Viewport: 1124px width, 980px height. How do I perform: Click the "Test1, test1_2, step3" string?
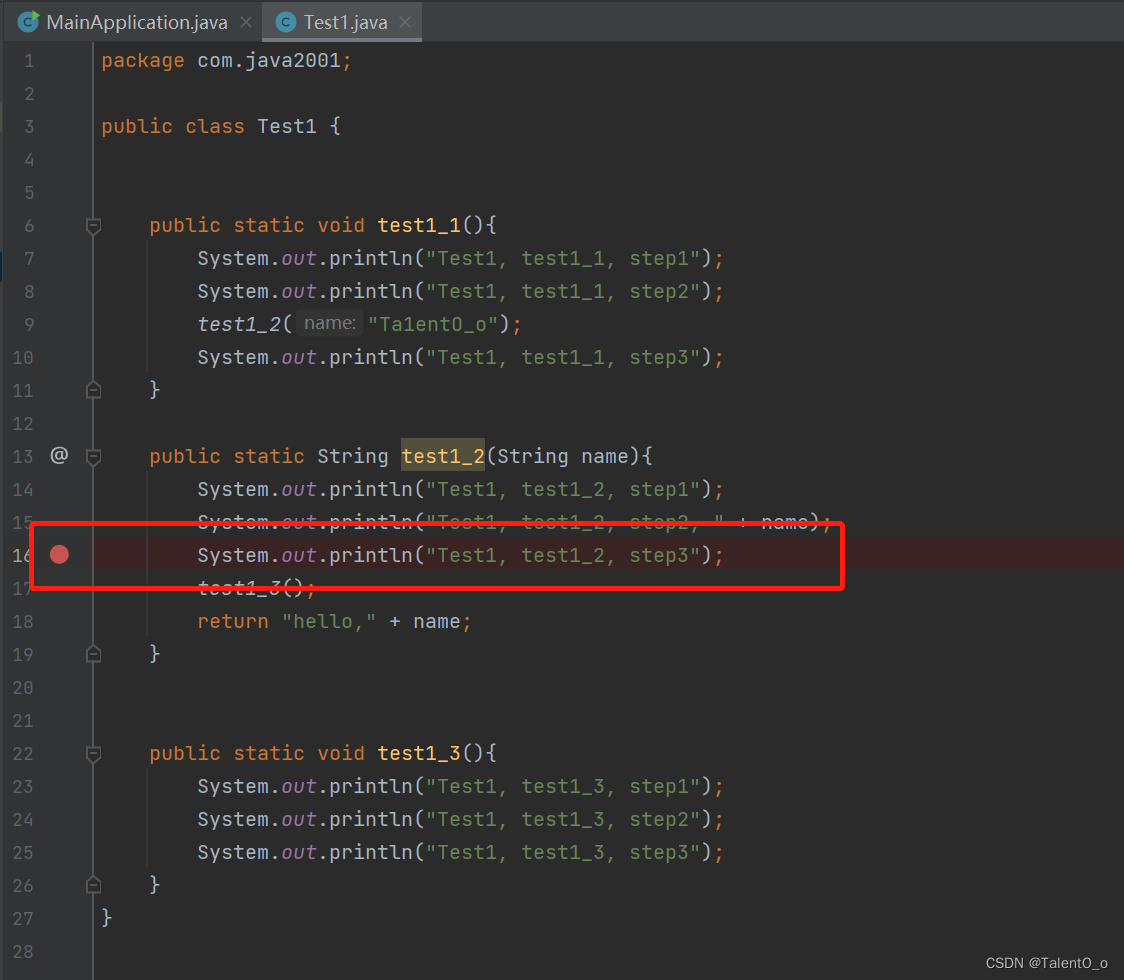coord(563,556)
